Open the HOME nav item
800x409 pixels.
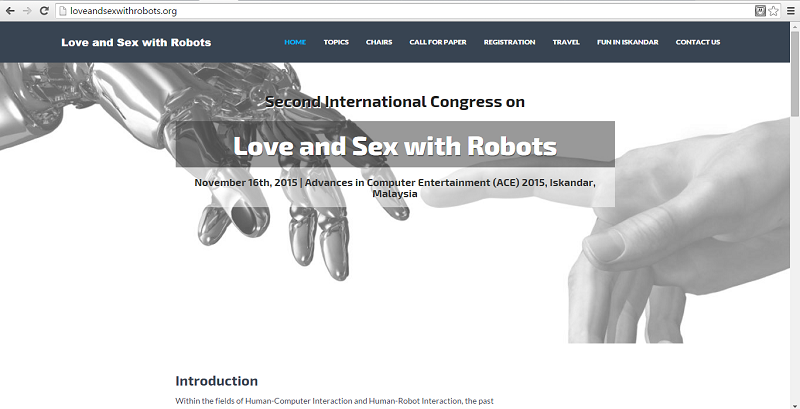(x=295, y=42)
